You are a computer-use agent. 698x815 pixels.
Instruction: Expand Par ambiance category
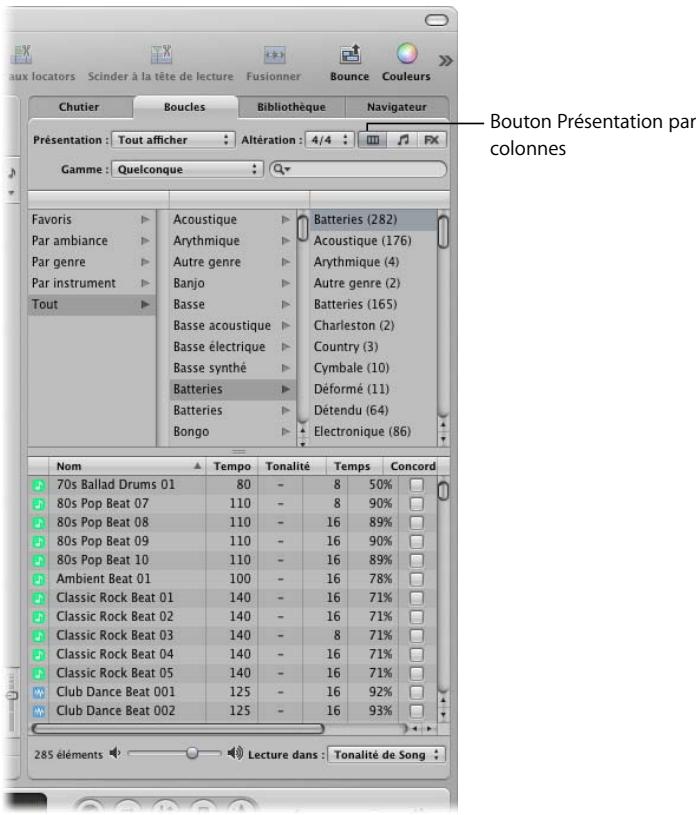point(145,241)
